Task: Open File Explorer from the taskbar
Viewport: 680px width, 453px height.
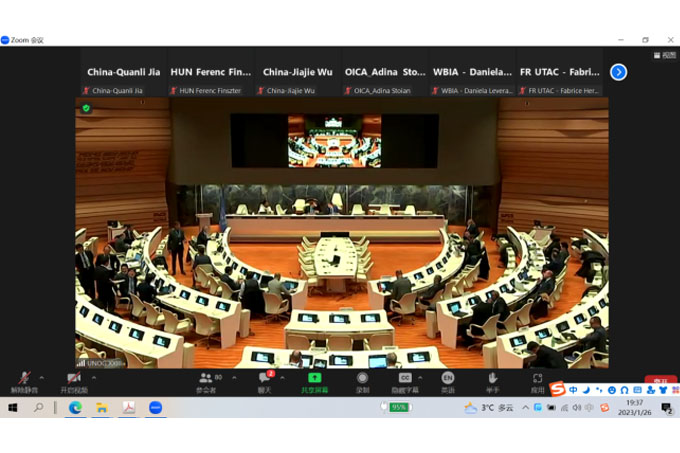Action: pos(102,407)
